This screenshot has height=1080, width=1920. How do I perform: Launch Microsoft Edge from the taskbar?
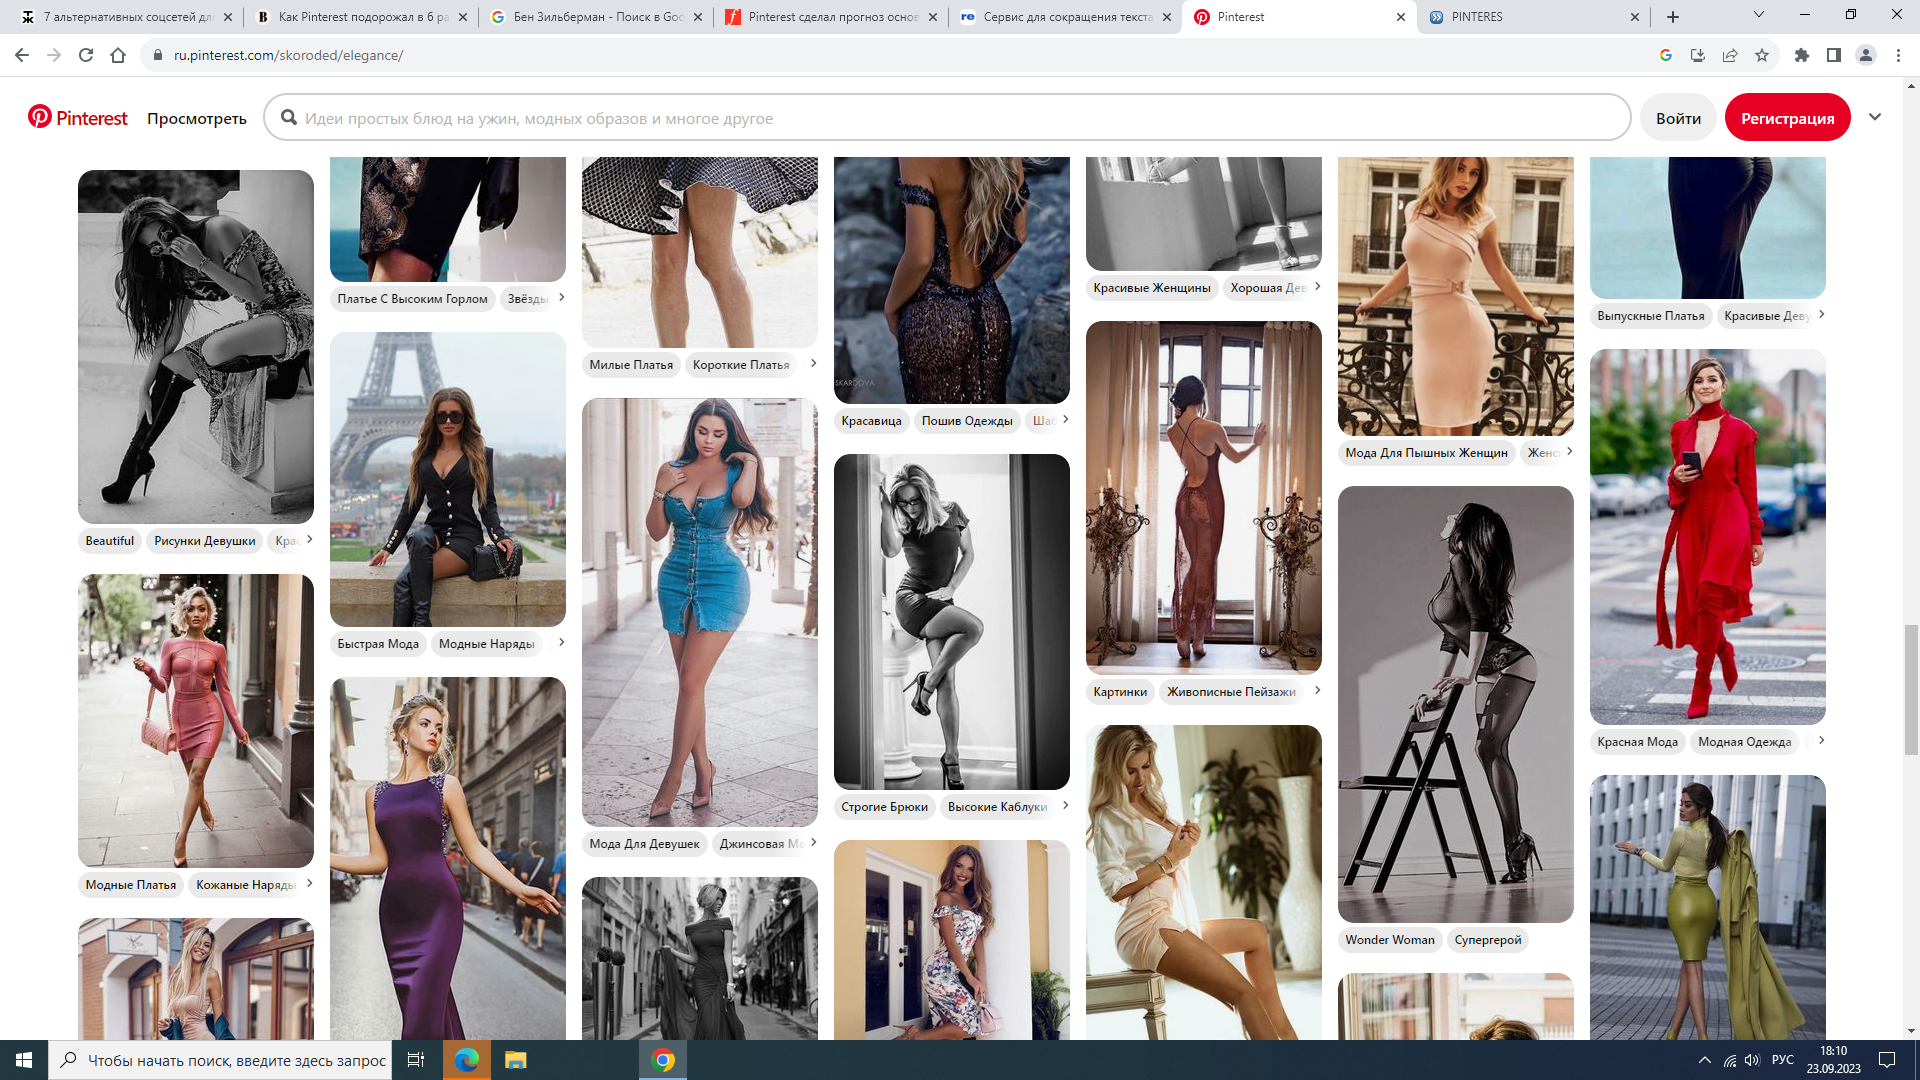(x=467, y=1060)
